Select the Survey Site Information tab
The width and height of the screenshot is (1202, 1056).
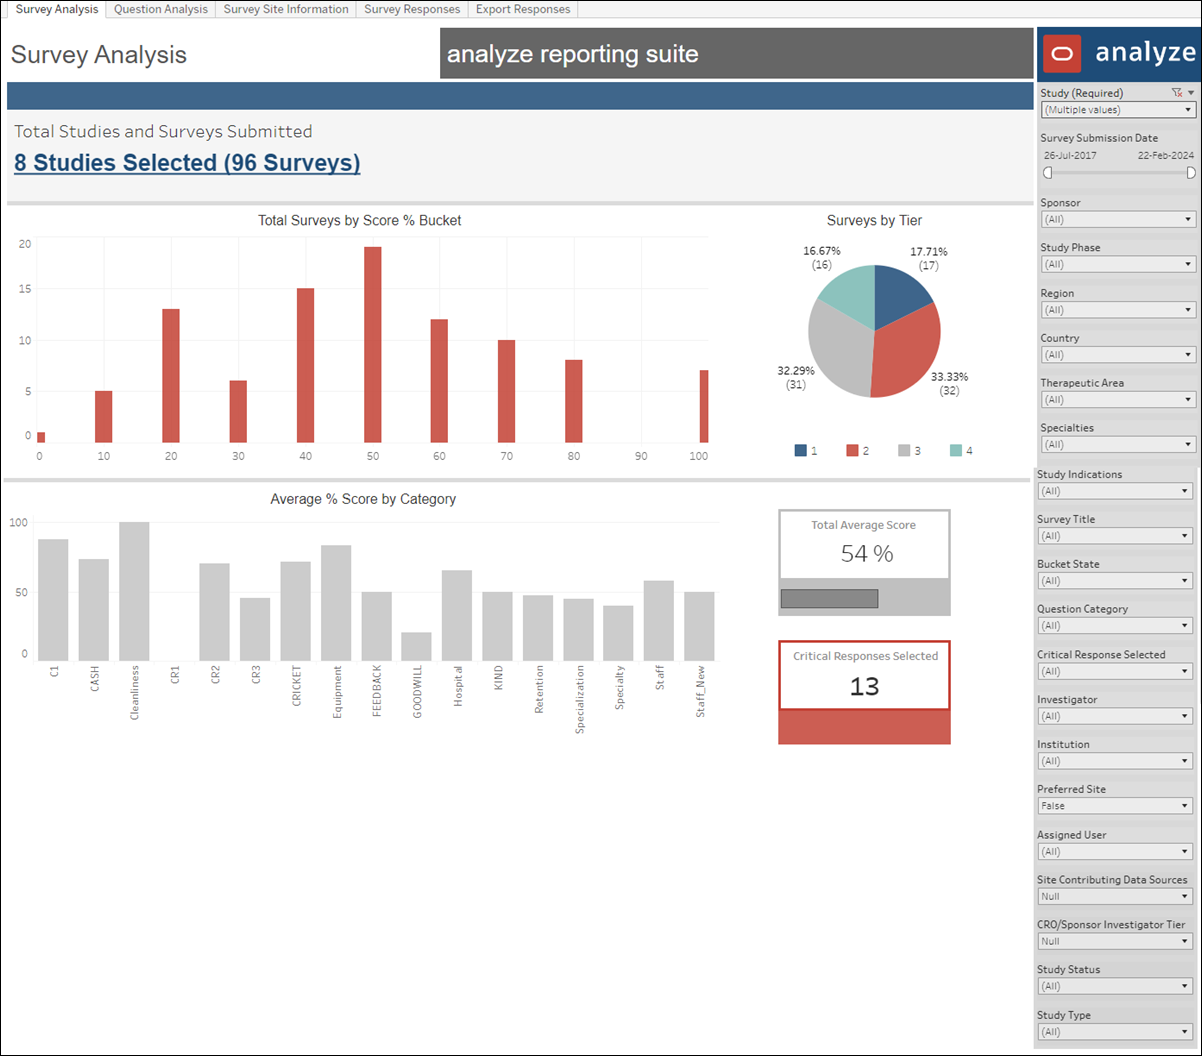click(x=285, y=9)
